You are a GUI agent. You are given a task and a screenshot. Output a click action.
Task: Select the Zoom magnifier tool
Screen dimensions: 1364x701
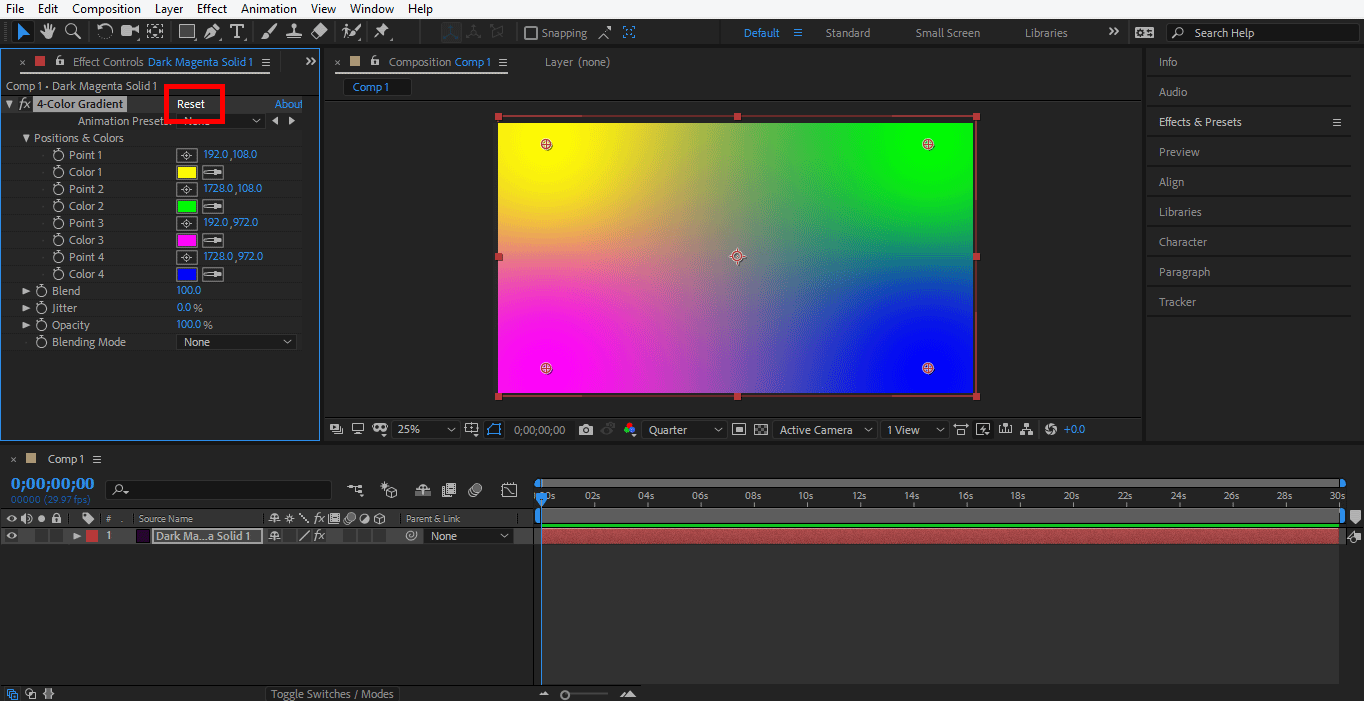(x=72, y=32)
